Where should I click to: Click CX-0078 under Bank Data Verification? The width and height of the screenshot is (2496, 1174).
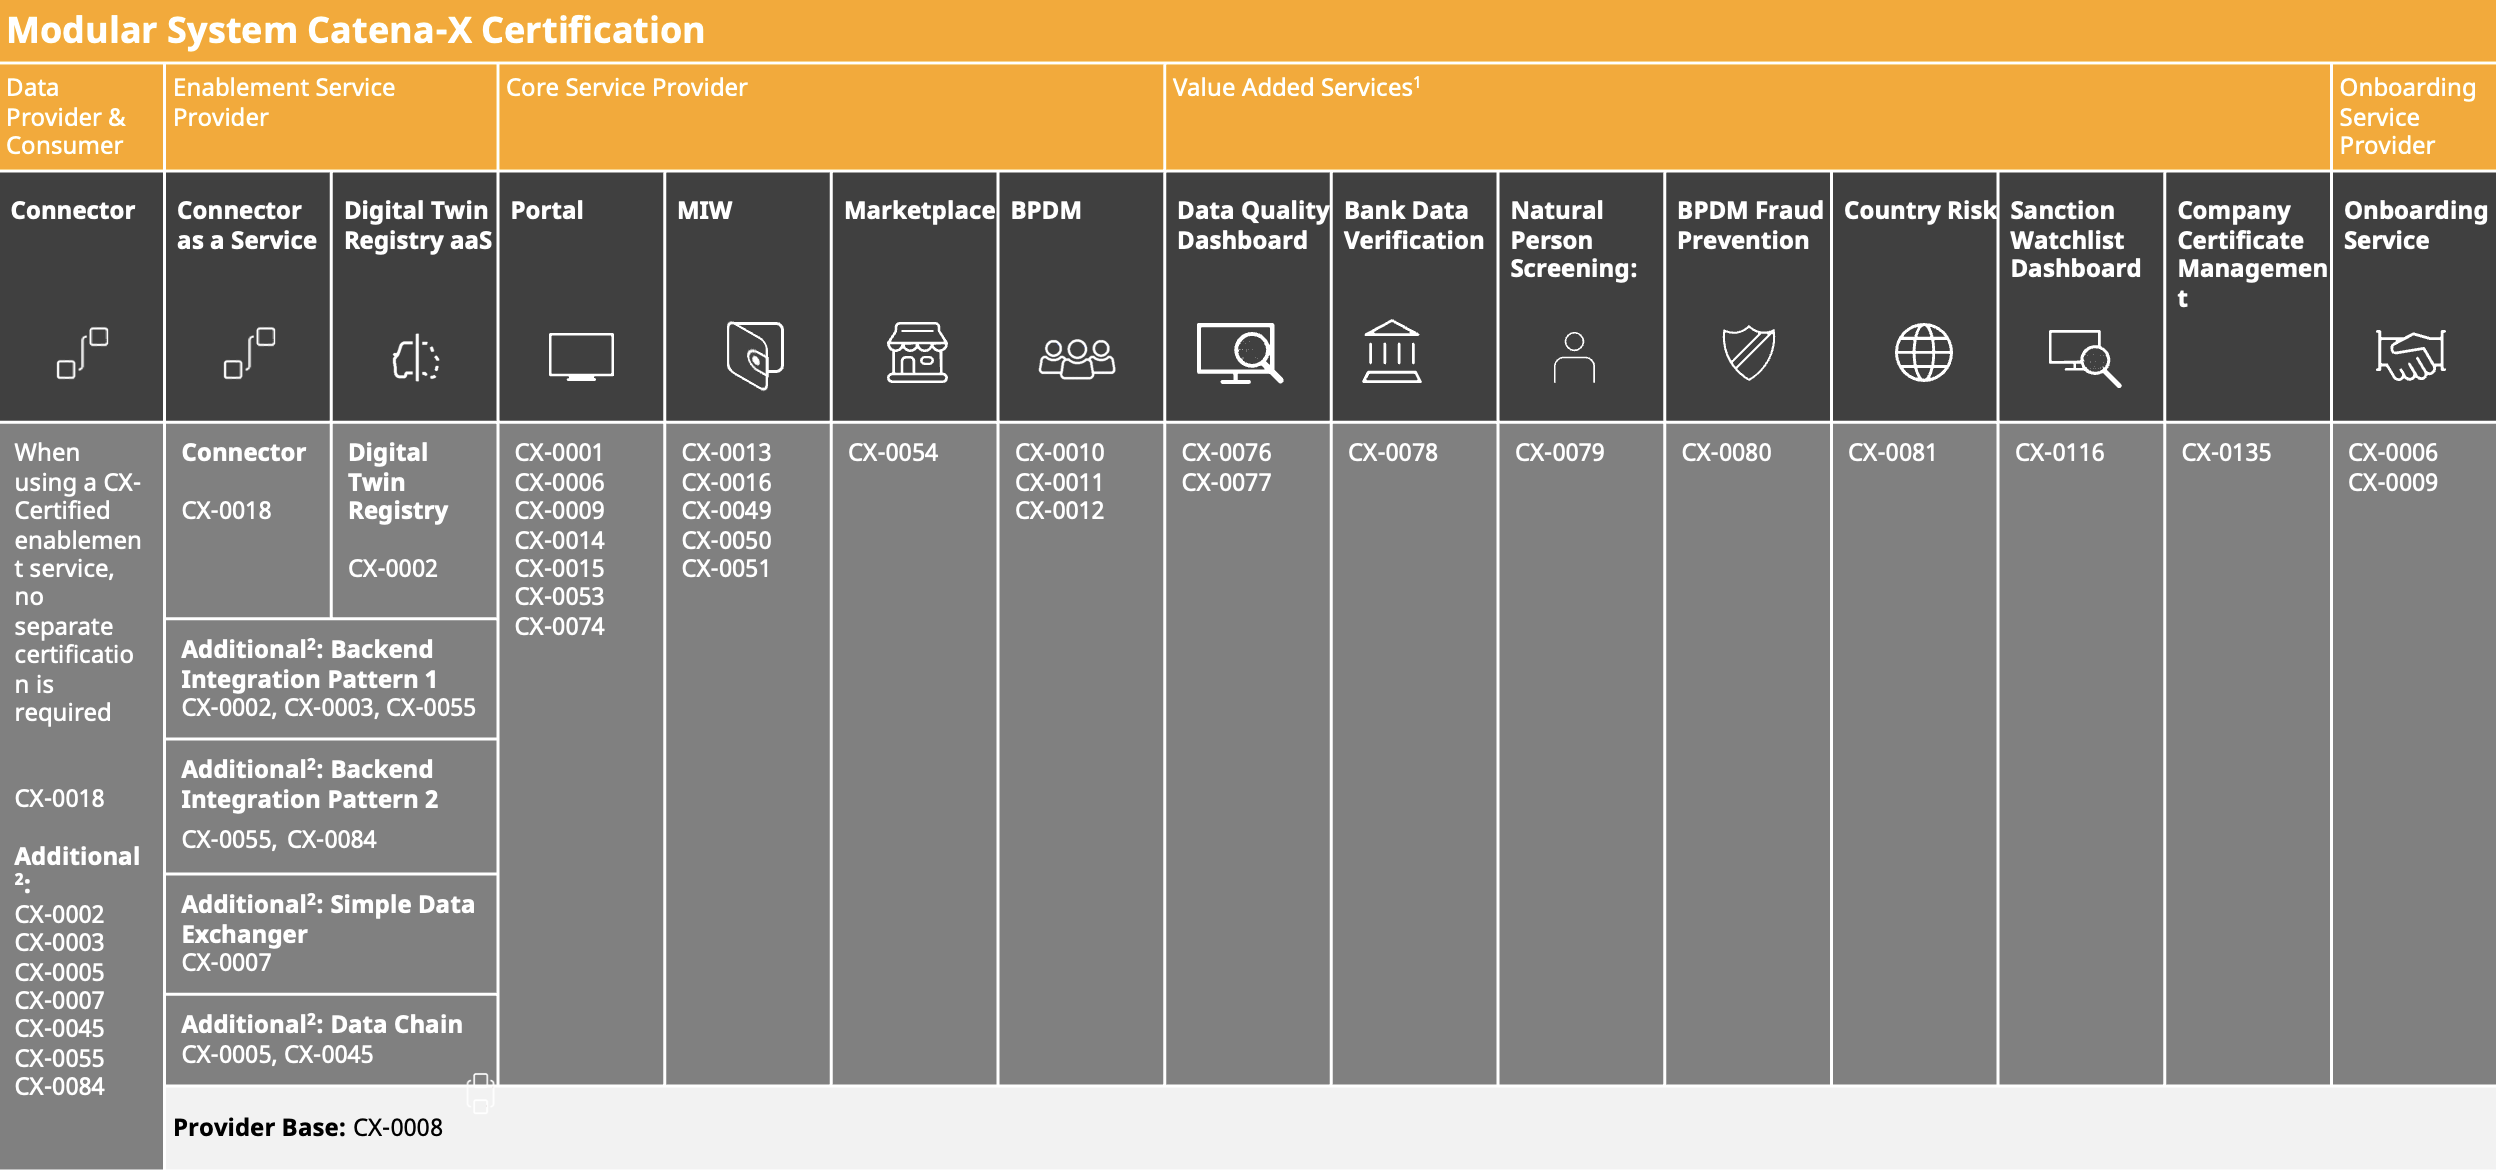(x=1392, y=452)
